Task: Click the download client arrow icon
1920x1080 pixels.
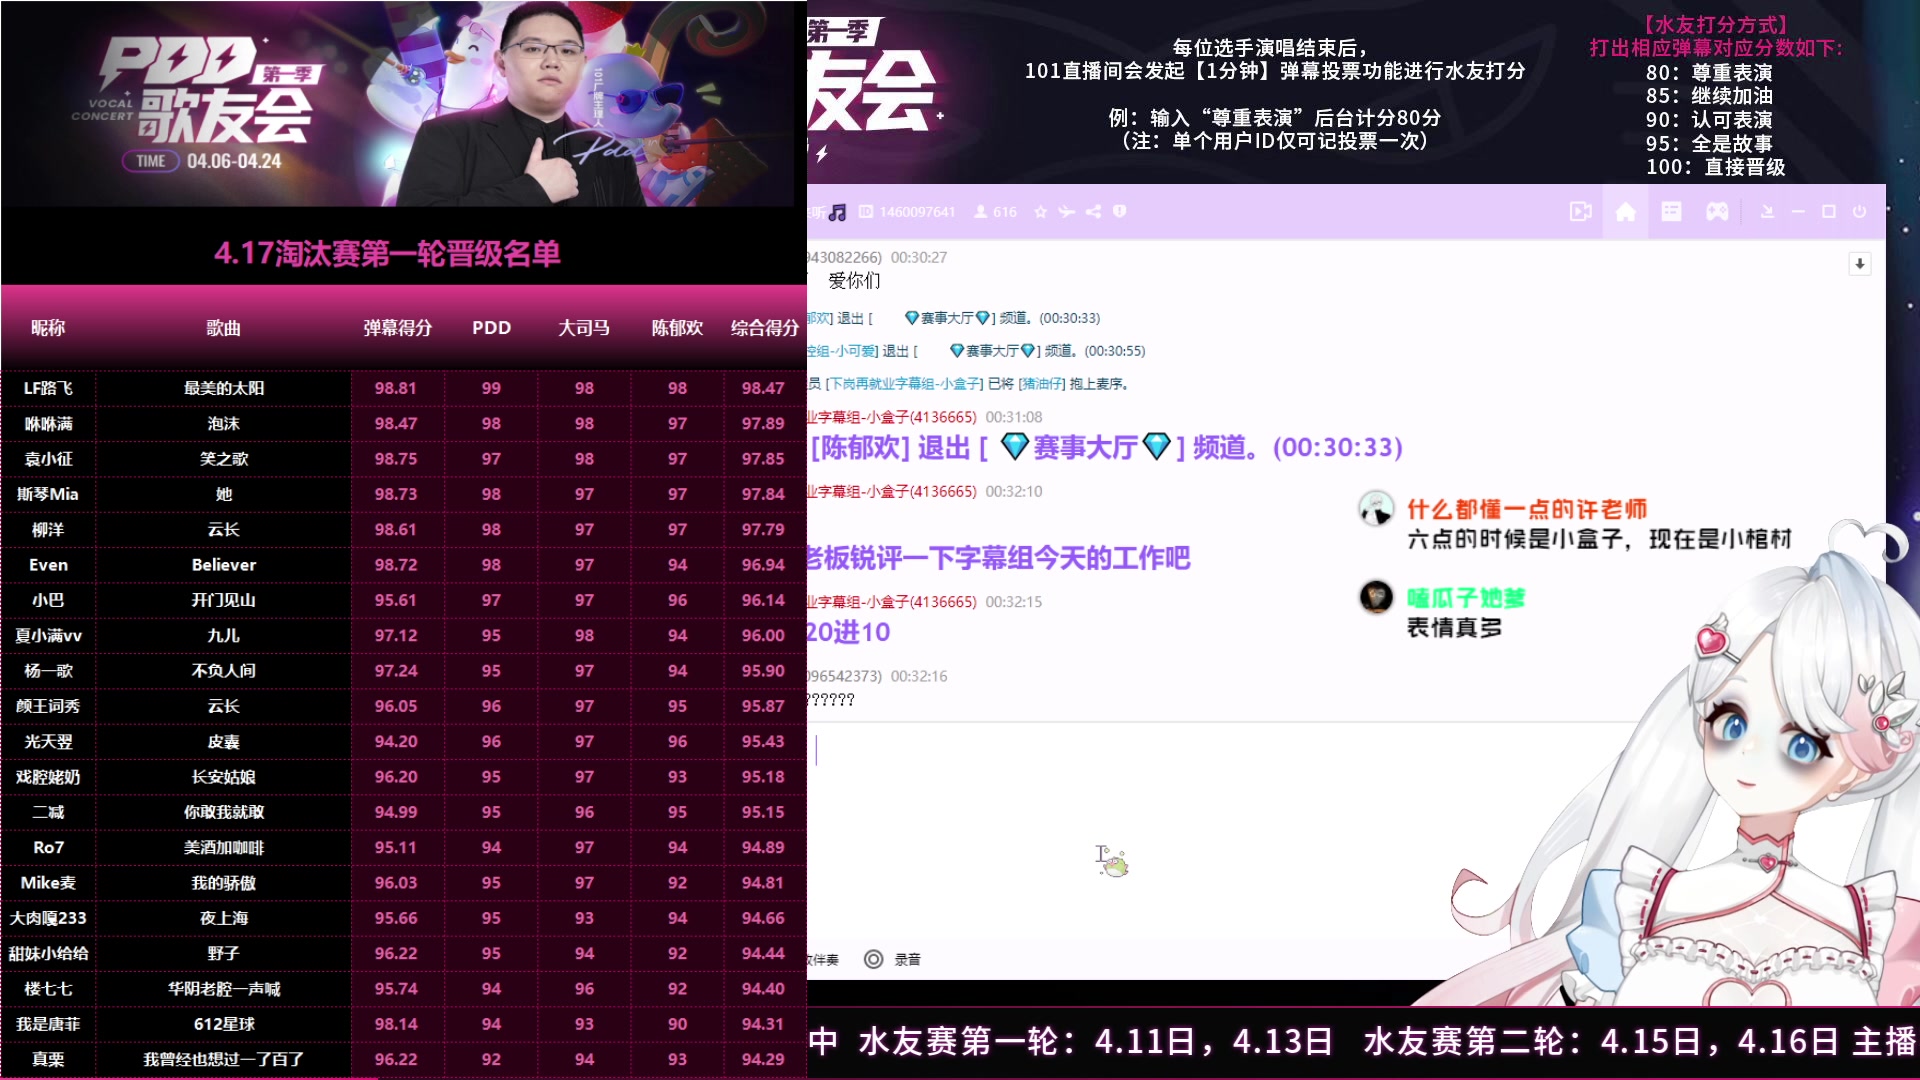Action: point(1766,212)
